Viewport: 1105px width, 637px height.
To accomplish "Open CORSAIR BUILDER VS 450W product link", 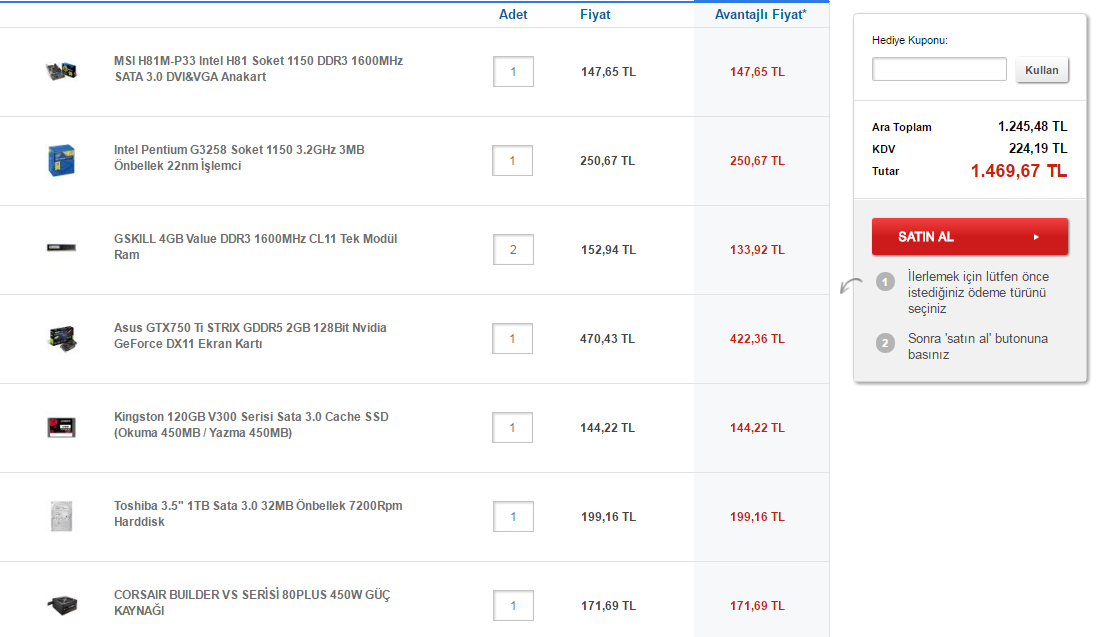I will pyautogui.click(x=252, y=602).
